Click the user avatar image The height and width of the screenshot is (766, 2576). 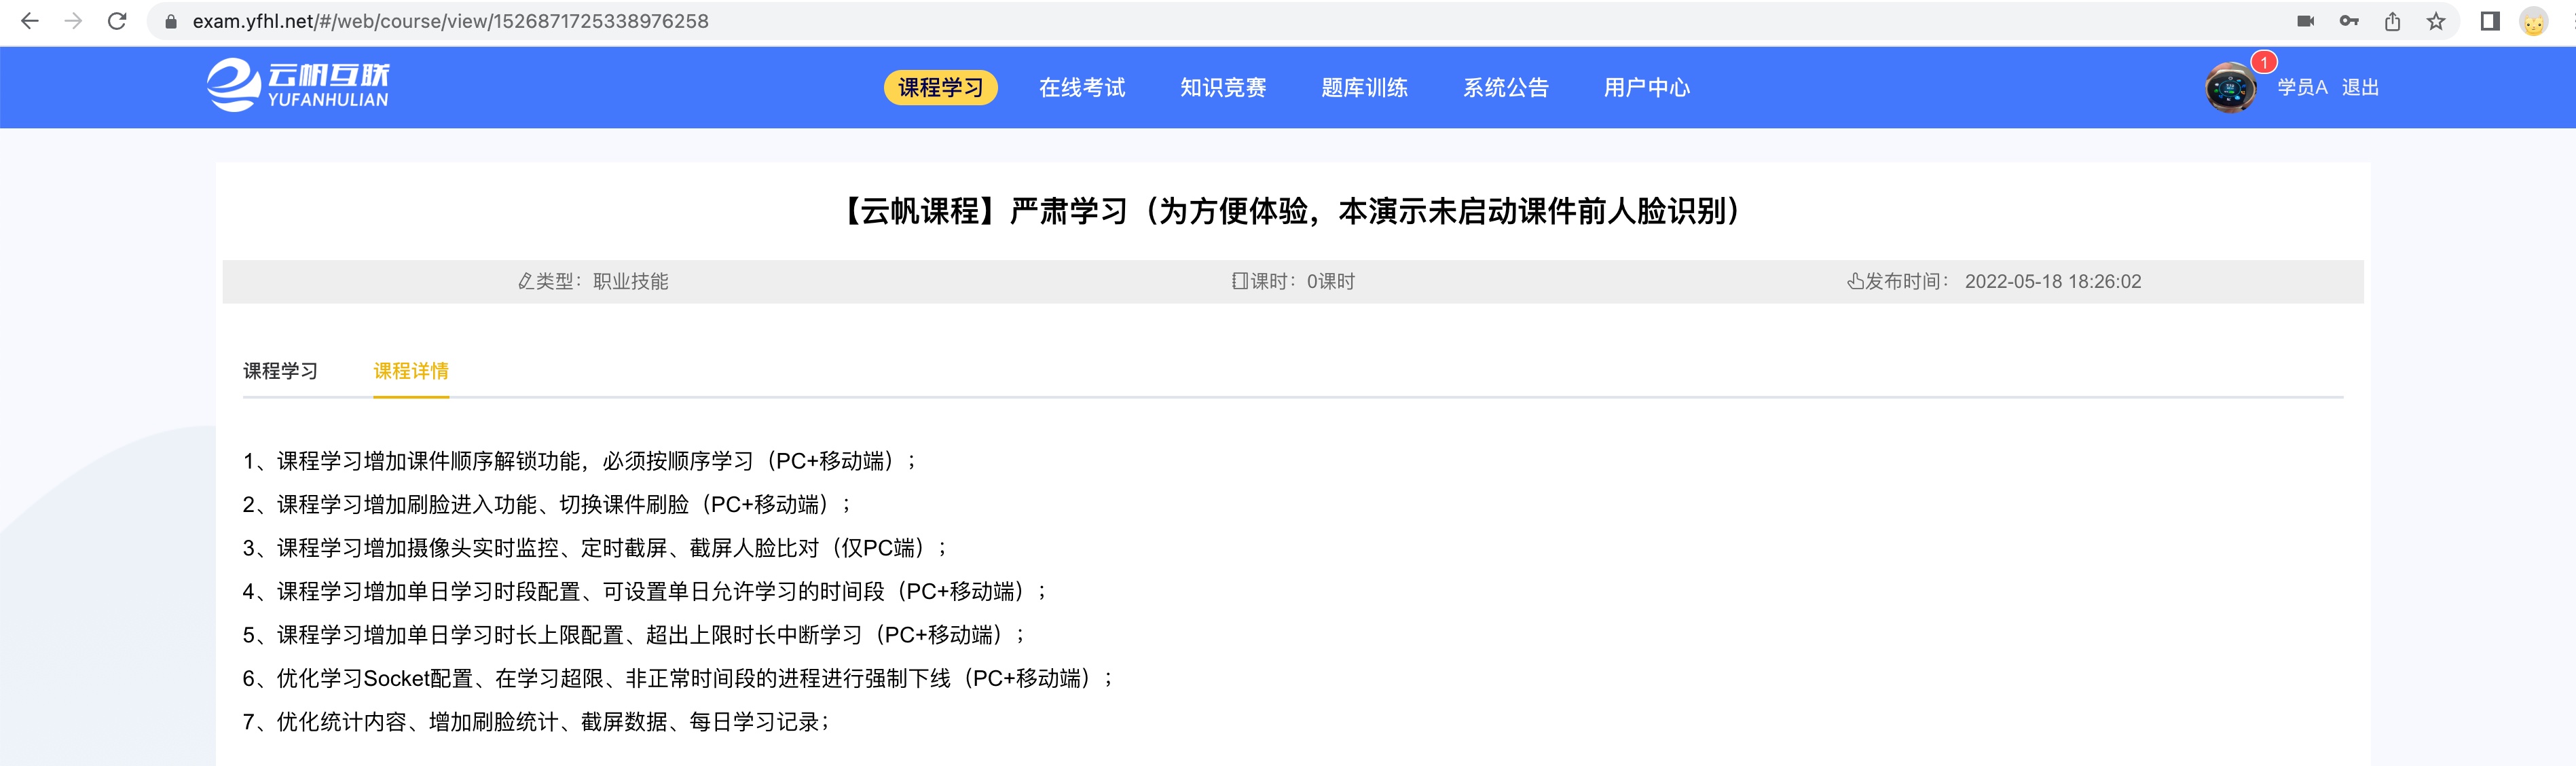[x=2230, y=88]
